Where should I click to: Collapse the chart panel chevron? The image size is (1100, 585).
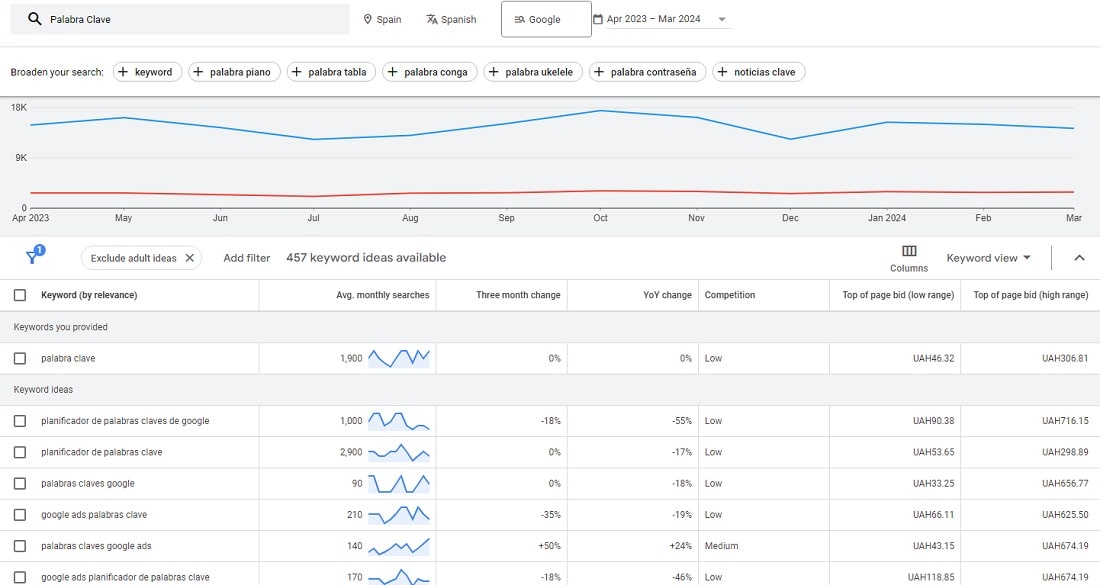pos(1079,258)
